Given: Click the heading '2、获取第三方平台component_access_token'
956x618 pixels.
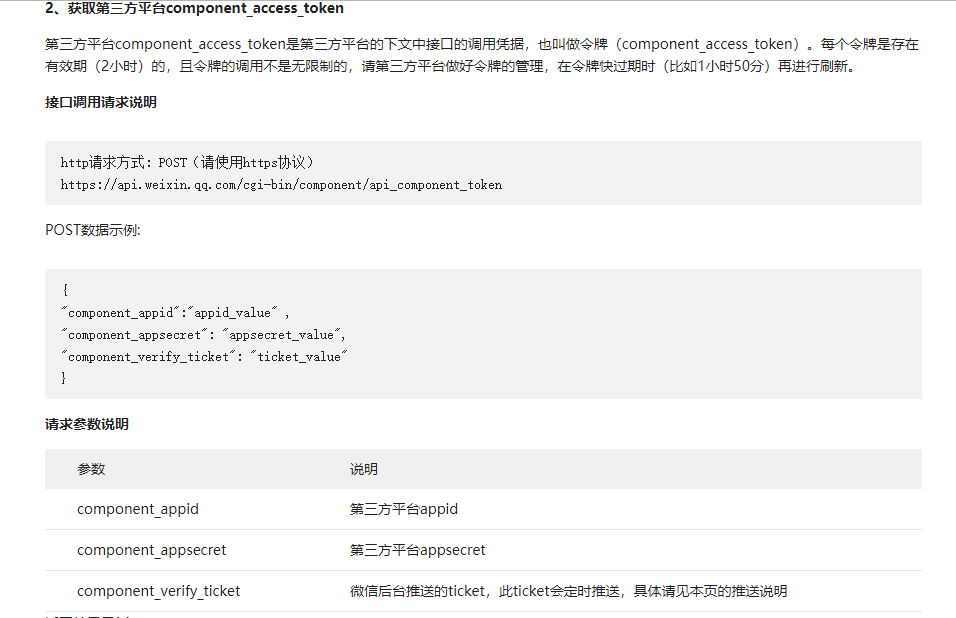Looking at the screenshot, I should click(194, 9).
